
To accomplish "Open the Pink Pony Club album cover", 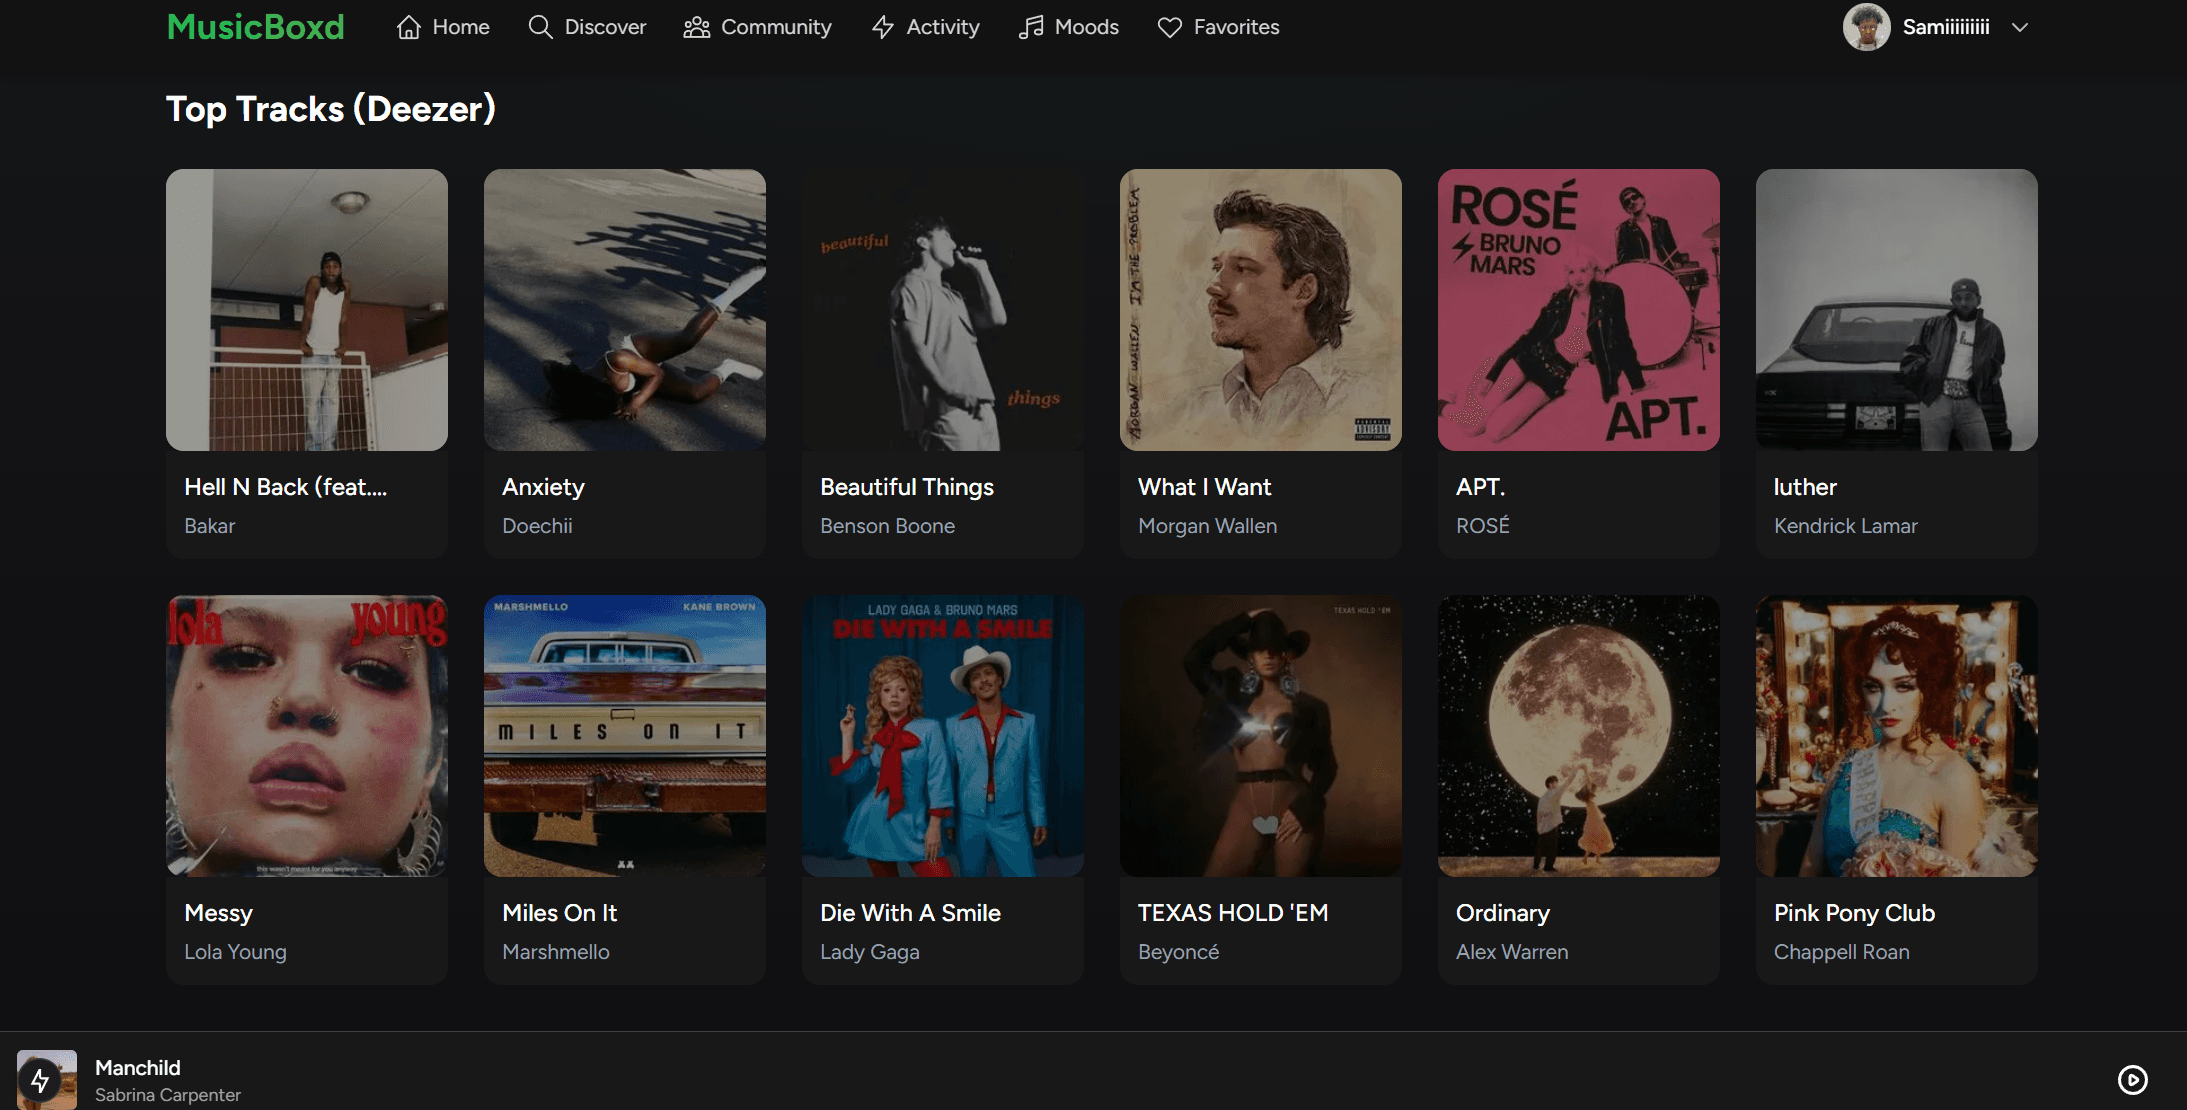I will pos(1897,736).
